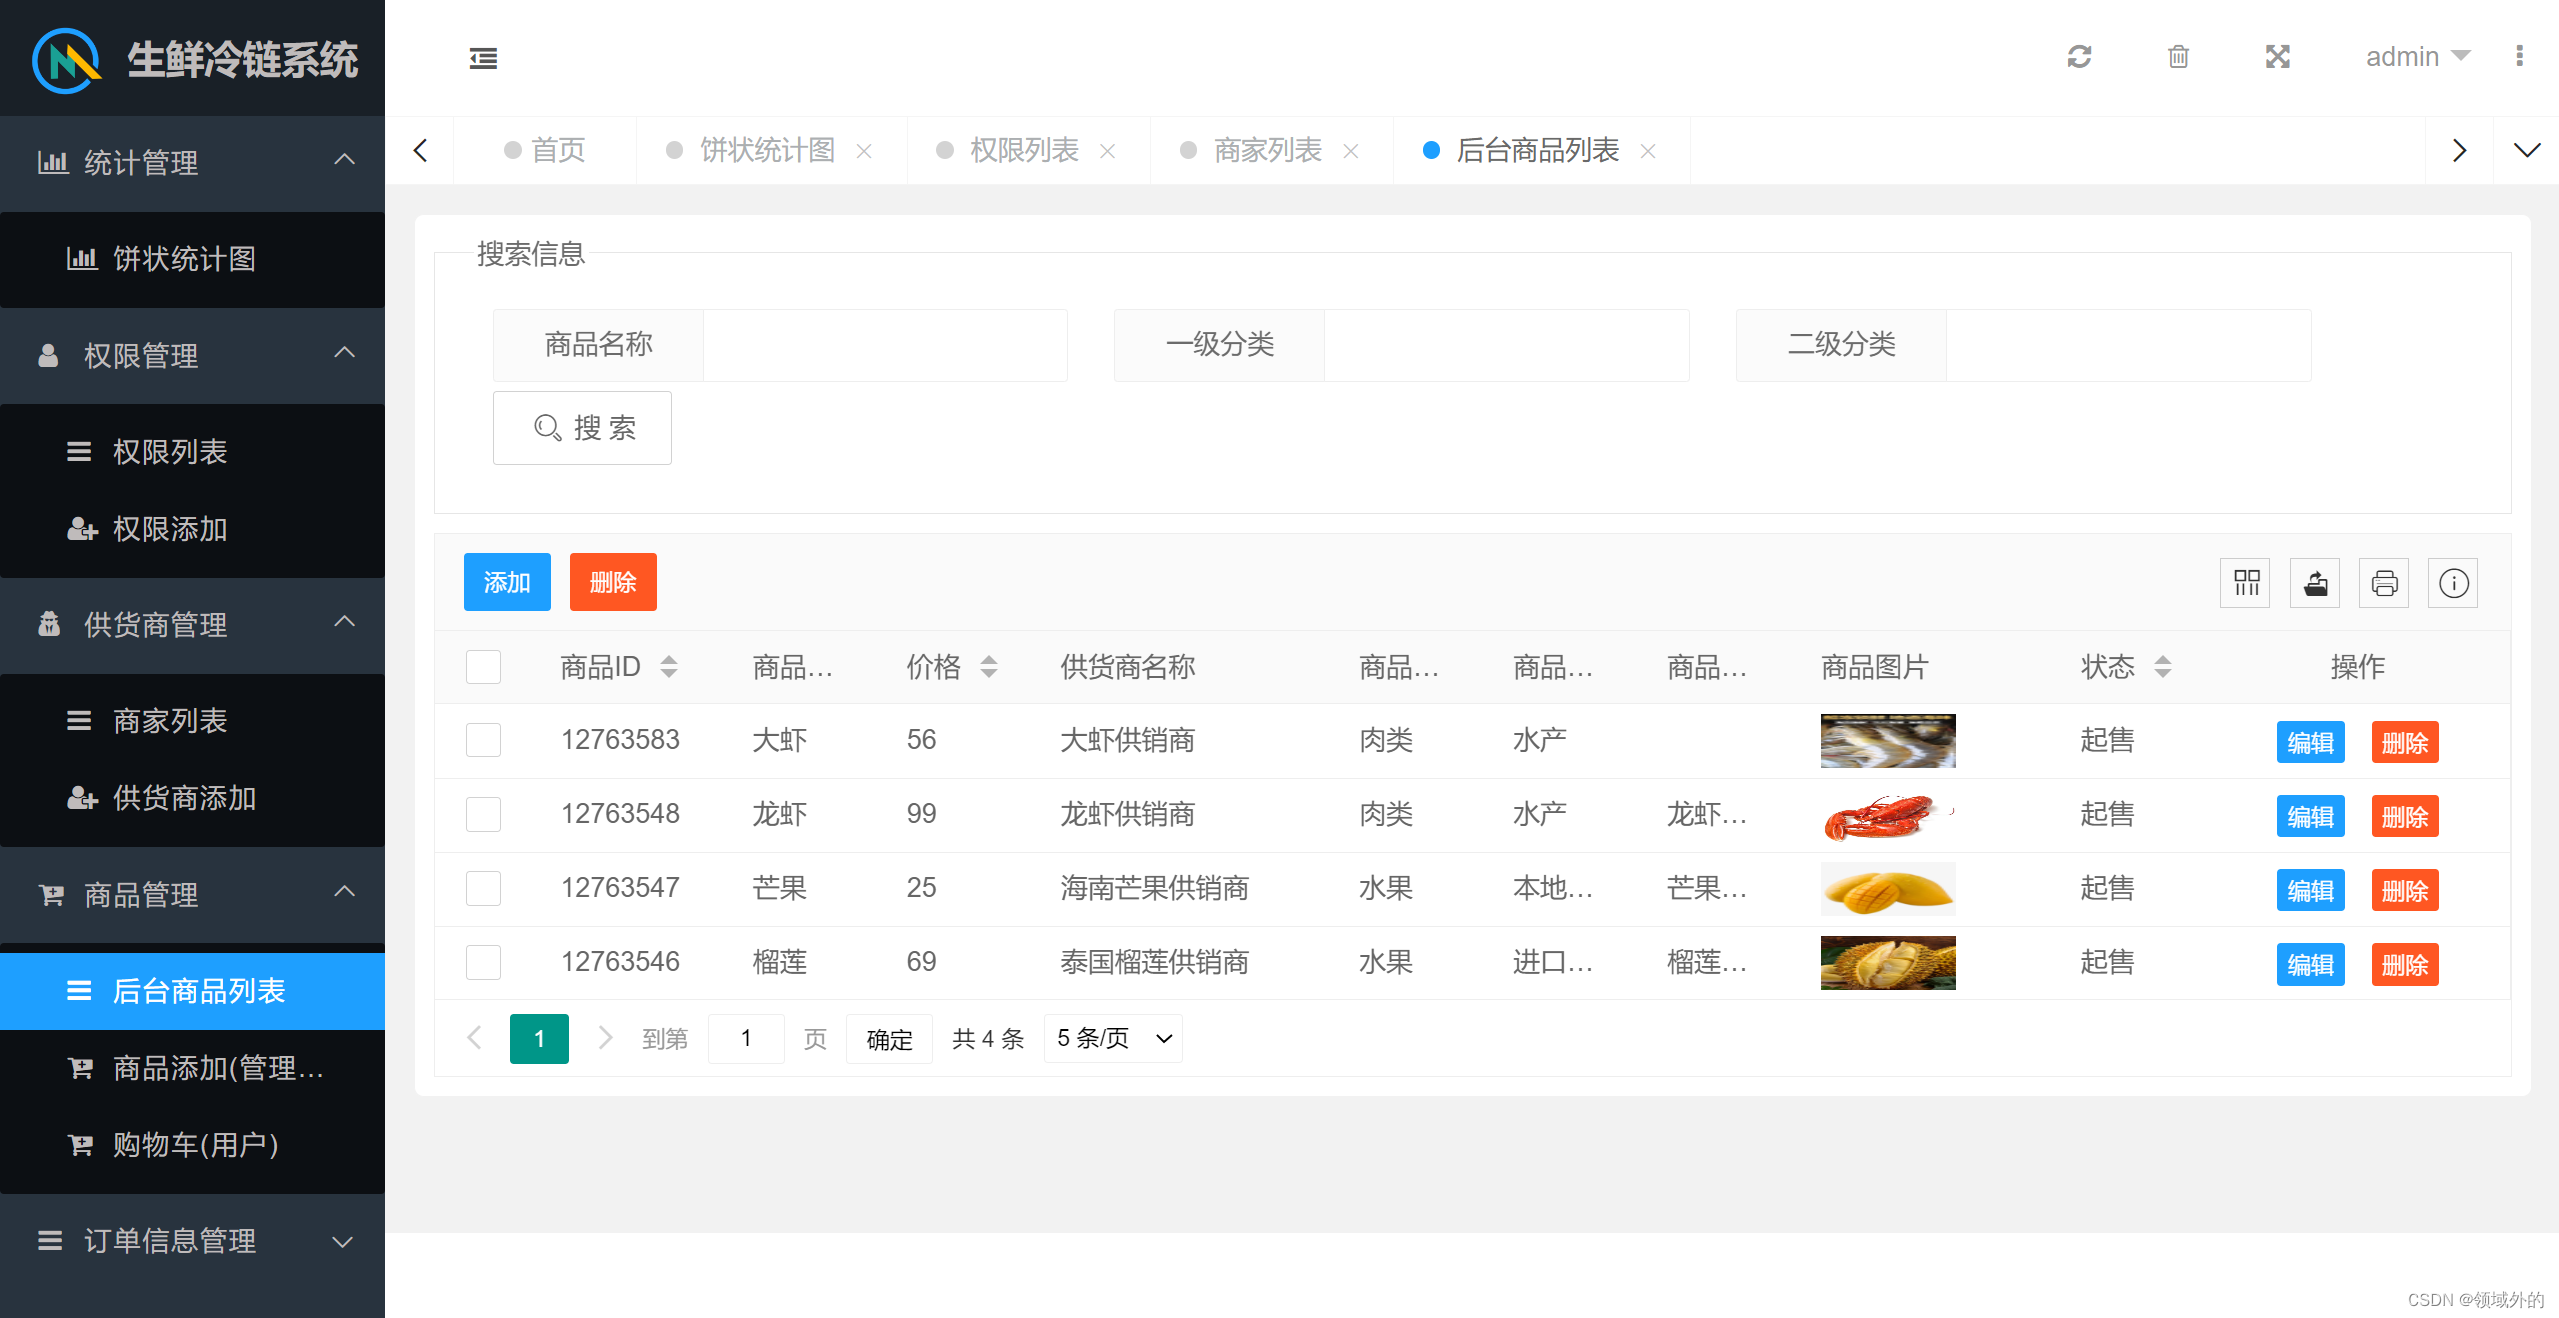The image size is (2559, 1318).
Task: Click the 搜索 button
Action: tap(582, 428)
